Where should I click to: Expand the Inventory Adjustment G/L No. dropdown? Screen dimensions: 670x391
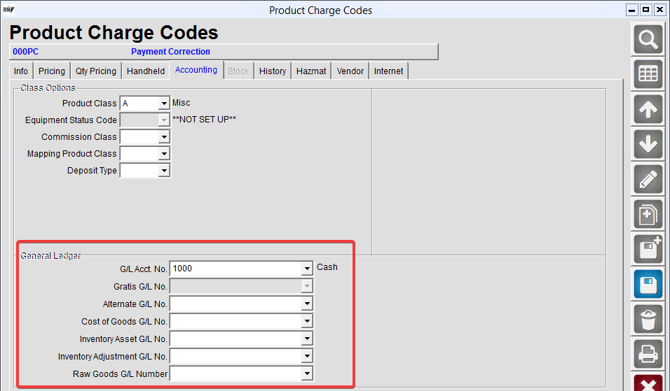[x=307, y=356]
